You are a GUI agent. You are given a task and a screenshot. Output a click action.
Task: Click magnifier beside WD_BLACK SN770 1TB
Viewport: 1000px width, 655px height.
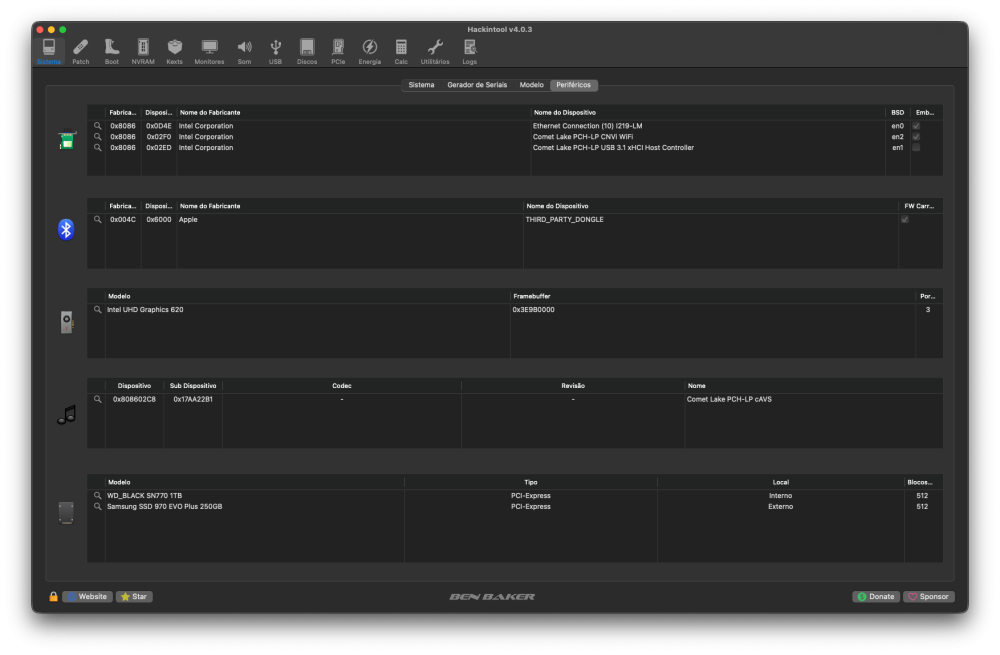98,496
